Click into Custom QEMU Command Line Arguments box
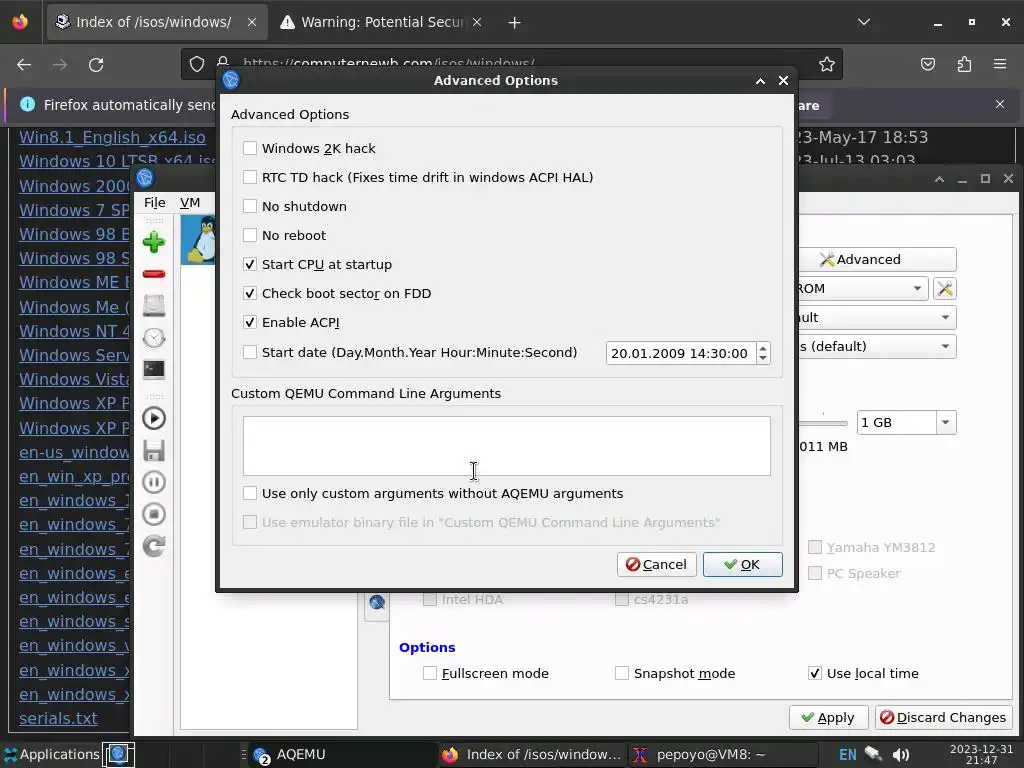The width and height of the screenshot is (1024, 768). [x=507, y=446]
